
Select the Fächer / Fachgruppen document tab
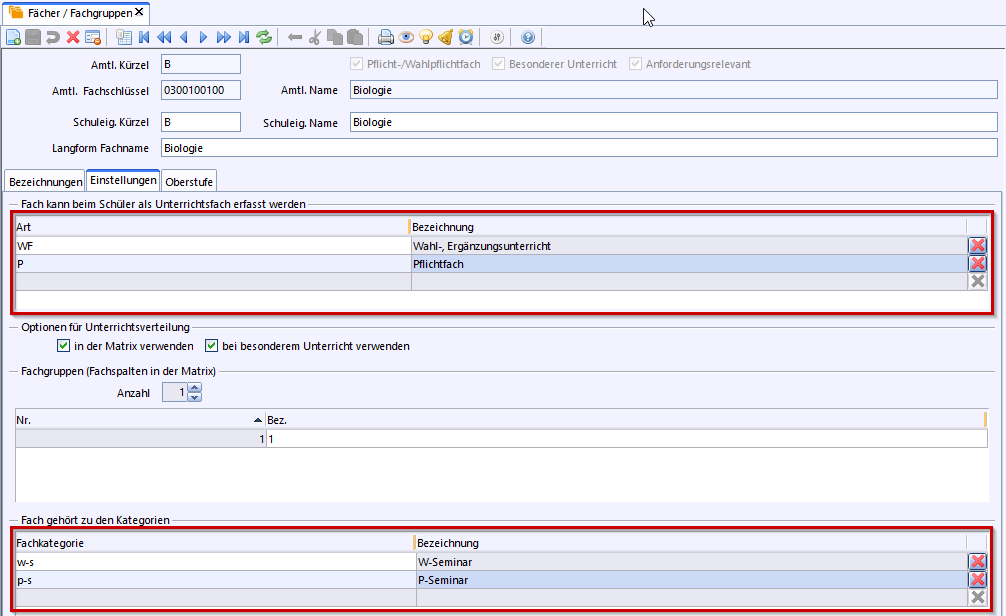click(x=76, y=13)
